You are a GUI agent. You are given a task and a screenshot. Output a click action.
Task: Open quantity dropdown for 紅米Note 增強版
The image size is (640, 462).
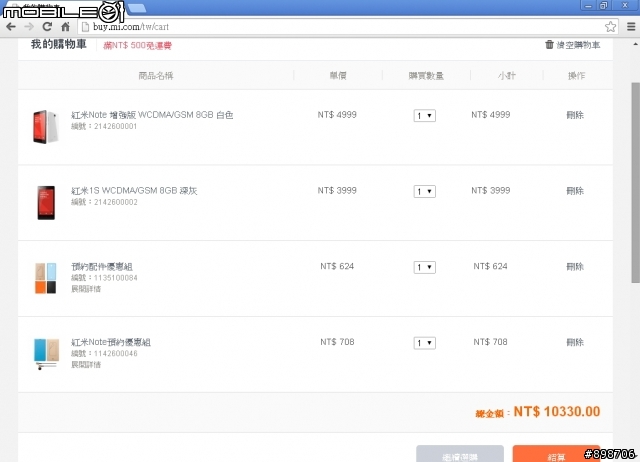click(x=424, y=116)
